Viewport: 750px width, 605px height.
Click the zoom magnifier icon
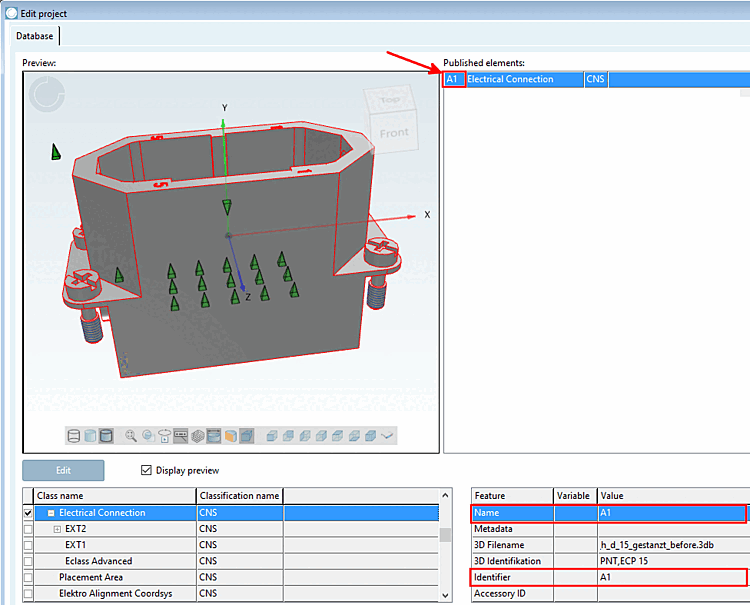coord(131,435)
